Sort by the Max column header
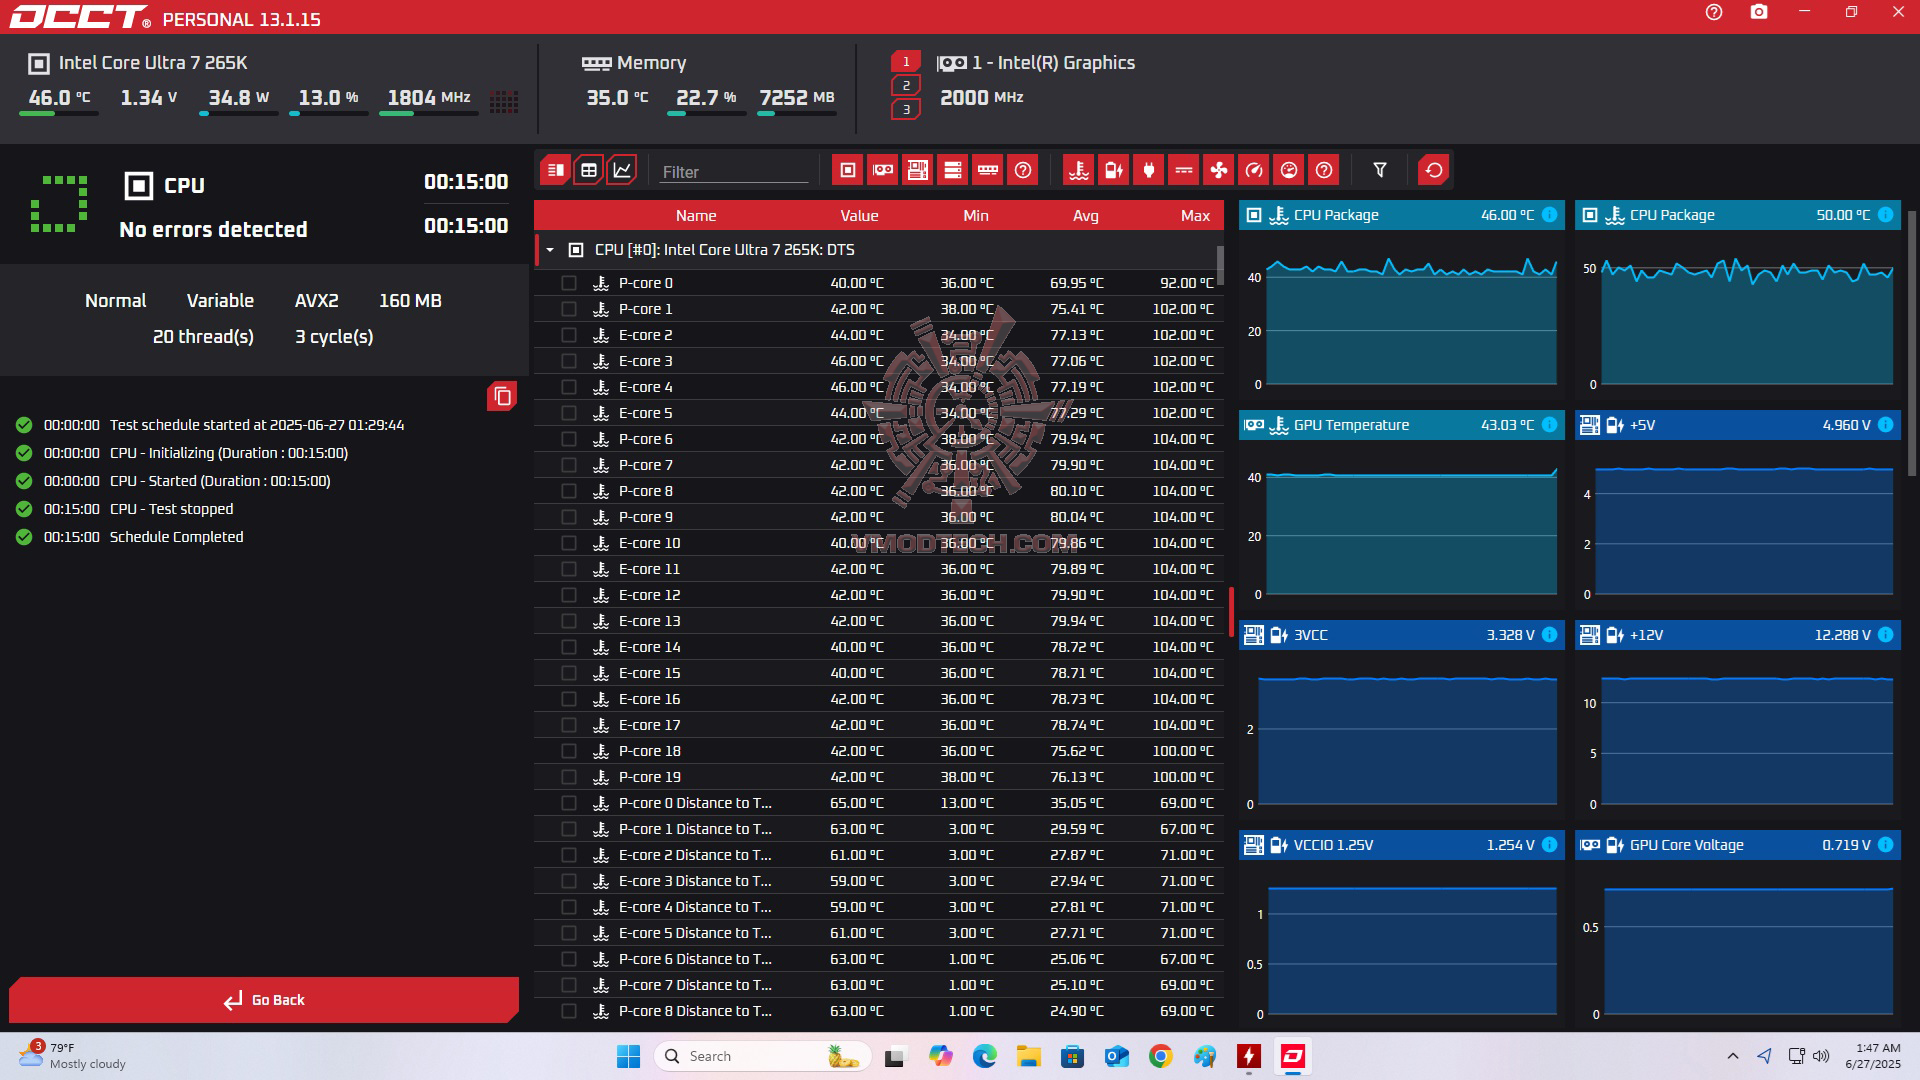This screenshot has width=1920, height=1080. [x=1194, y=216]
